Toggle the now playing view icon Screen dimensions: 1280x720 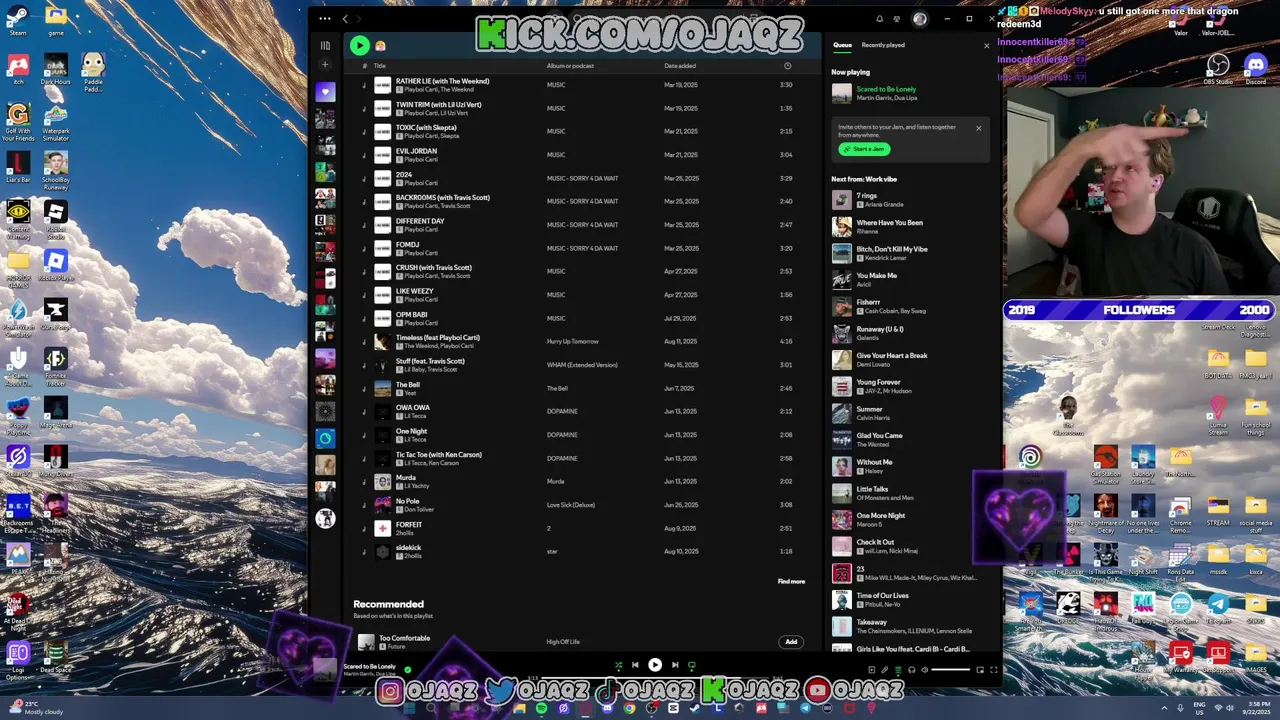[872, 670]
